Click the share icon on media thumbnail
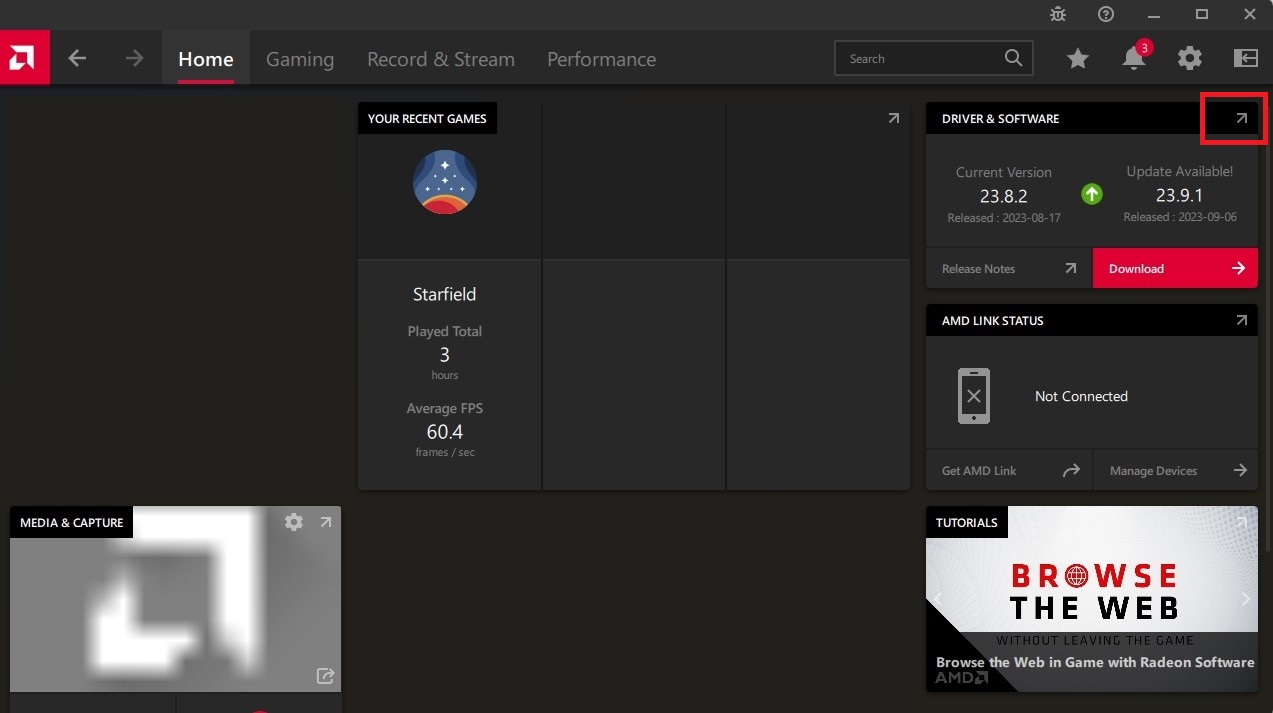 tap(325, 676)
